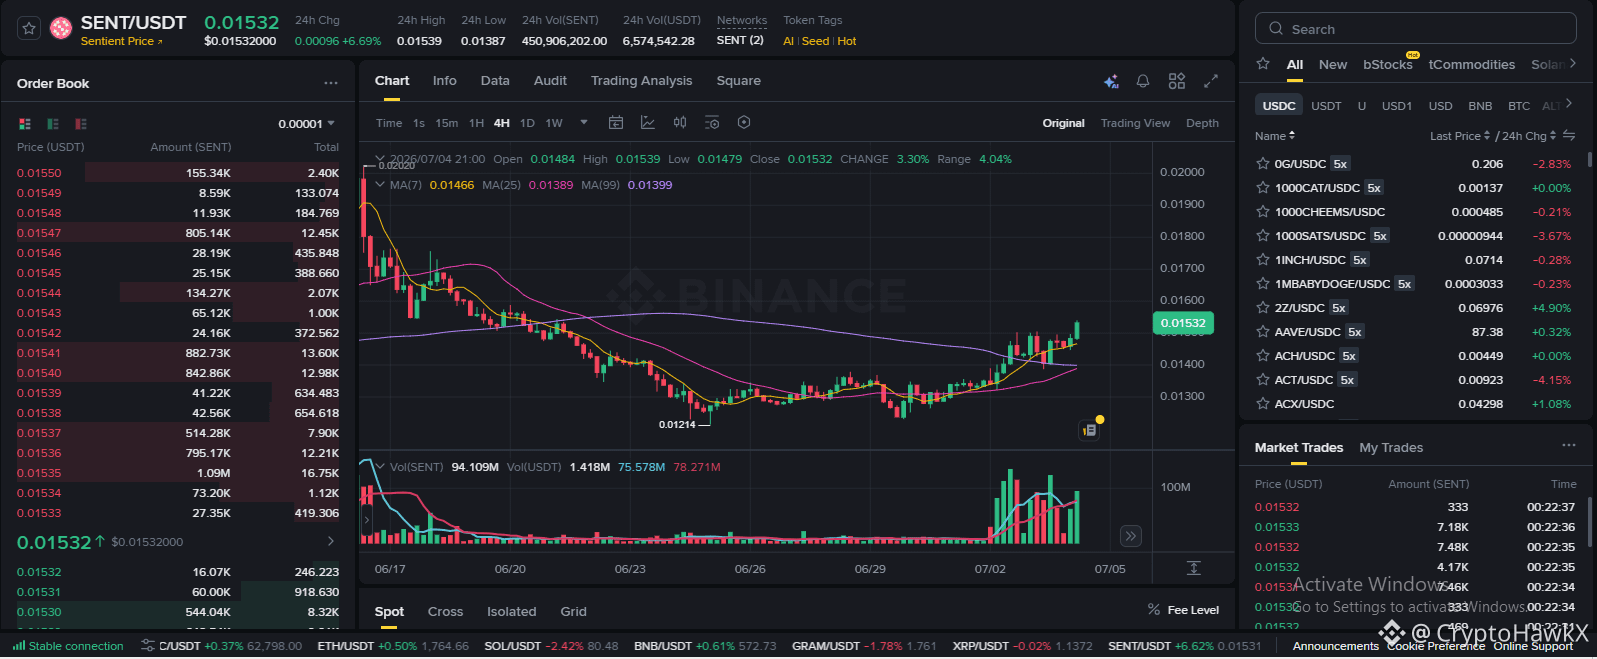This screenshot has height=659, width=1597.
Task: Show buy orders only view
Action: [53, 124]
